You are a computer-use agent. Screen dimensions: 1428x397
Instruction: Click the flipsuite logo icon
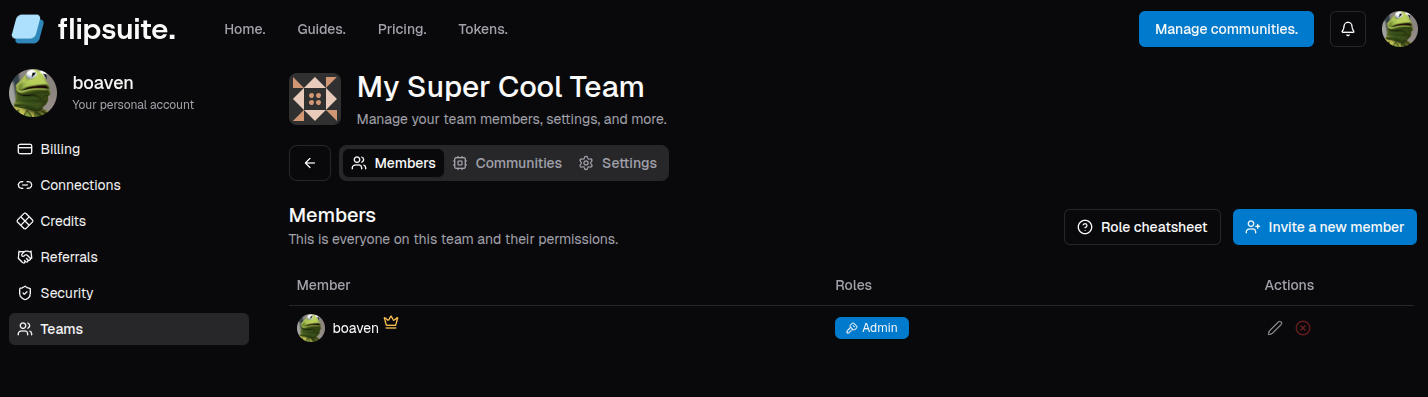pyautogui.click(x=29, y=29)
